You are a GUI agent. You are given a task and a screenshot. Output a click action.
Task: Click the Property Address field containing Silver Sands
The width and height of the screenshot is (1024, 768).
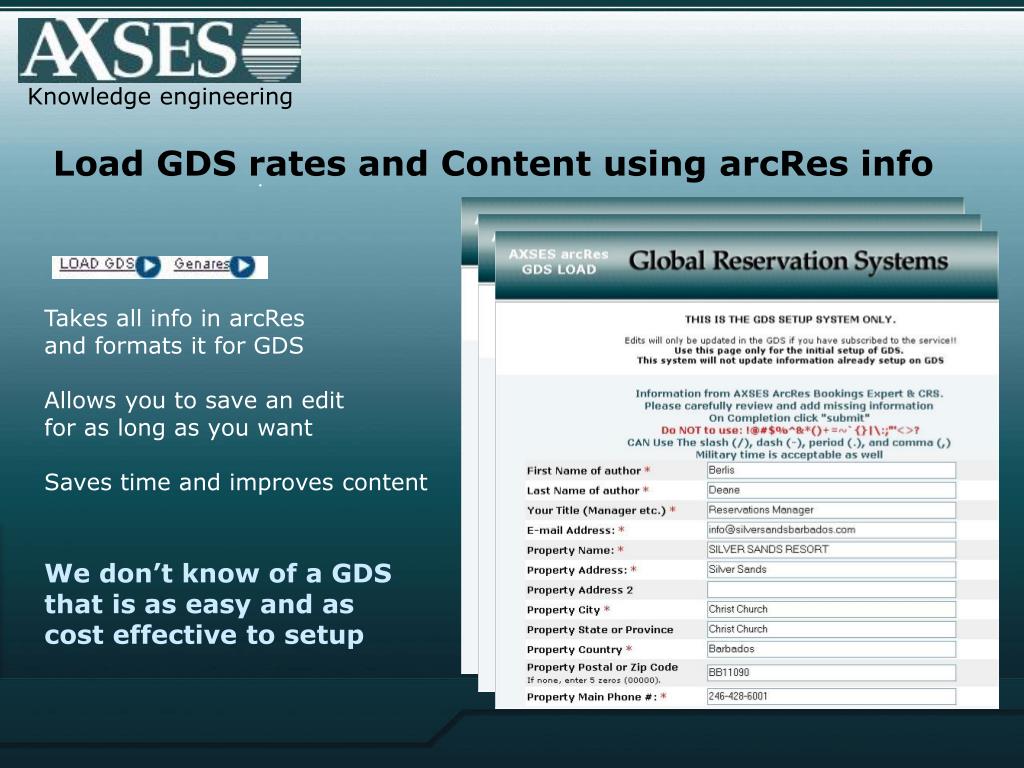[831, 569]
